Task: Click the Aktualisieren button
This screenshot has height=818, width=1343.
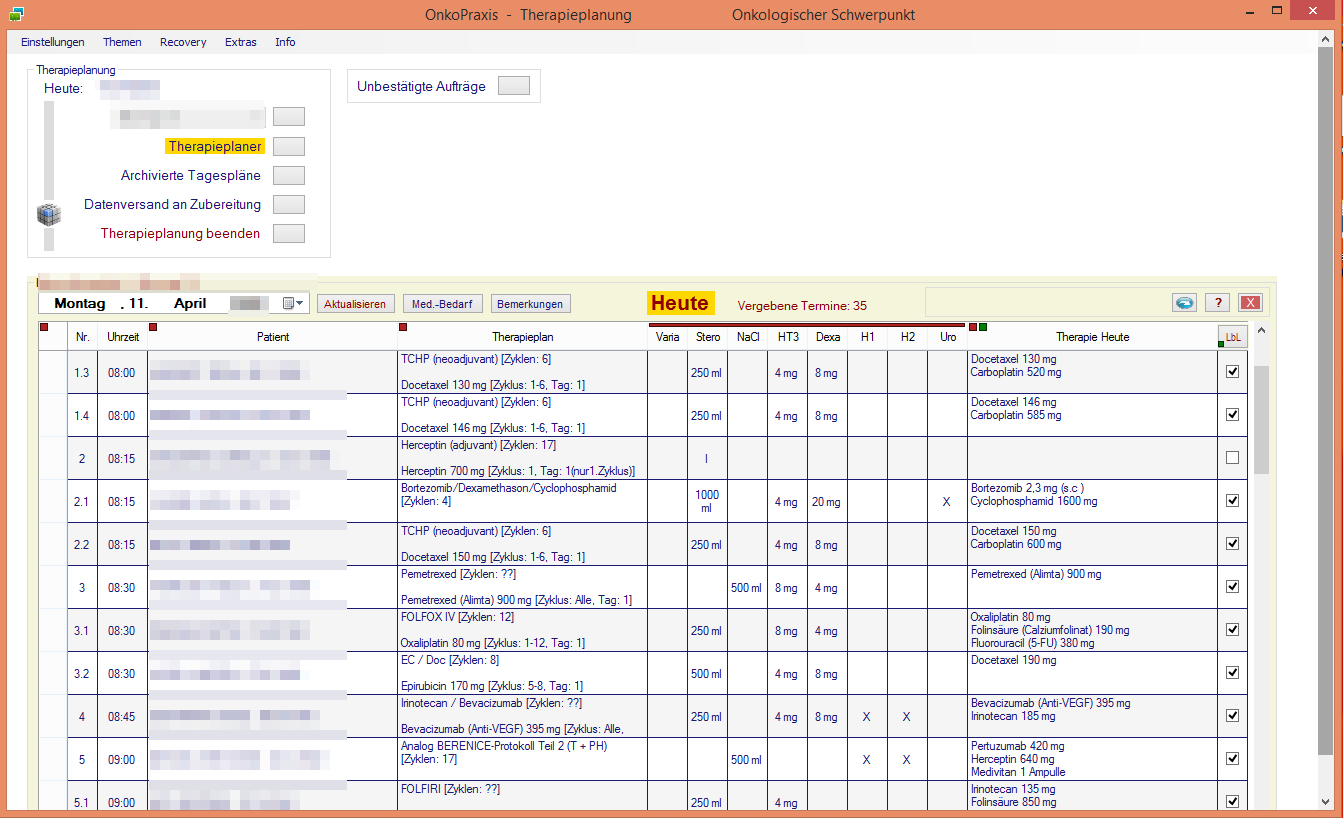Action: click(356, 303)
